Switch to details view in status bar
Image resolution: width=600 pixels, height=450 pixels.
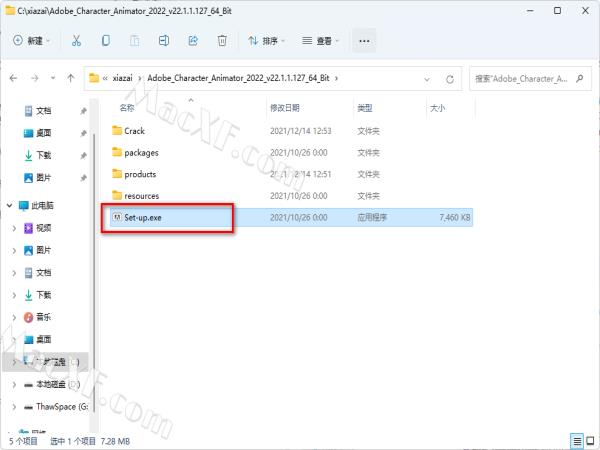576,440
